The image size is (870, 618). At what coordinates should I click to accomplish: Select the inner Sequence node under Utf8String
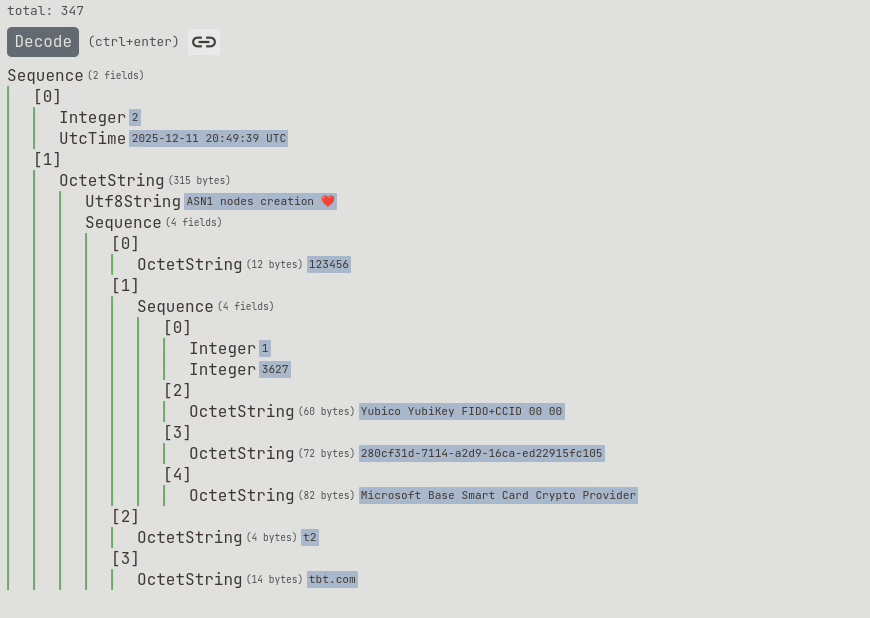click(x=123, y=223)
